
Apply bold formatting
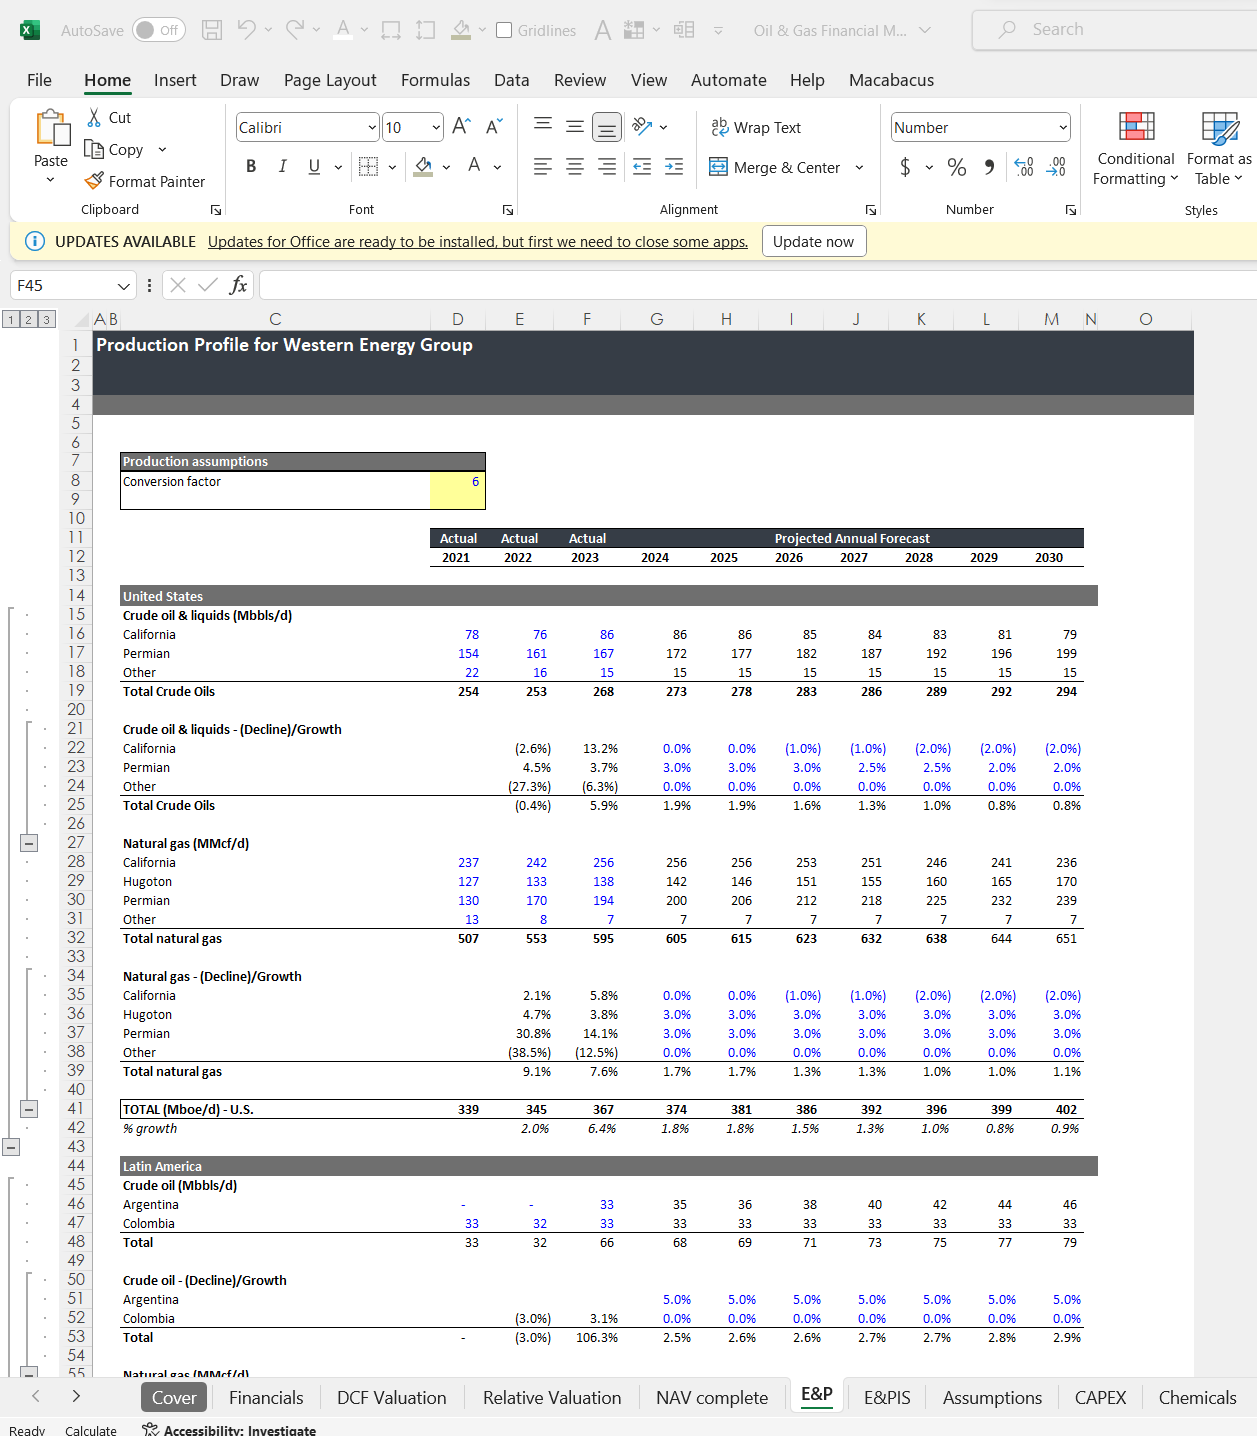251,166
